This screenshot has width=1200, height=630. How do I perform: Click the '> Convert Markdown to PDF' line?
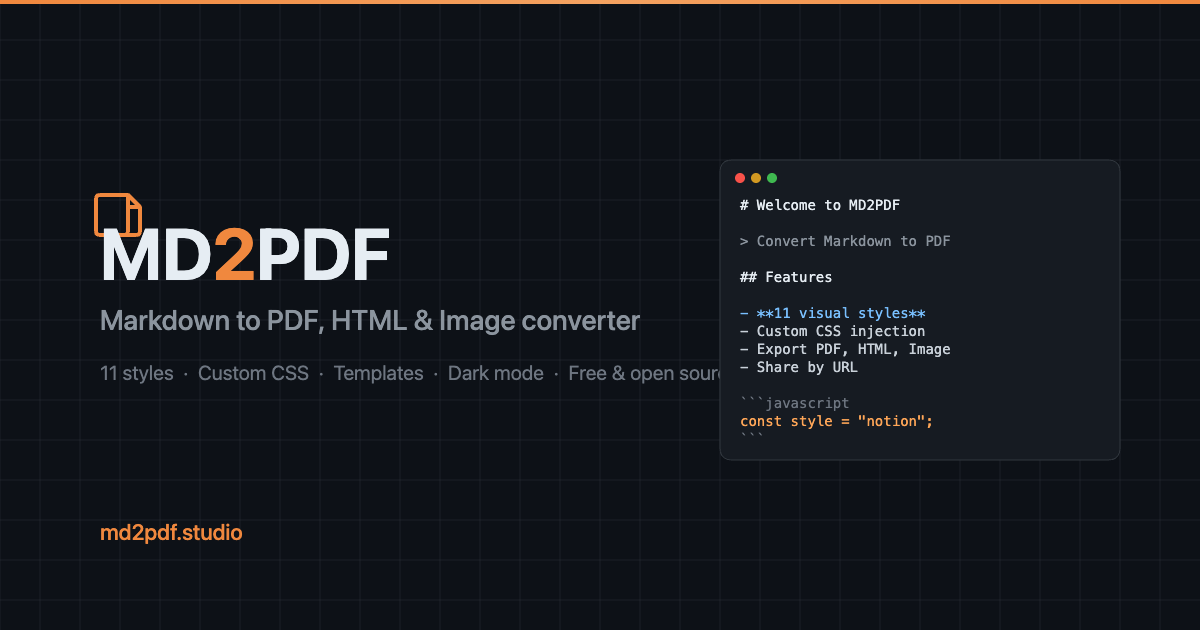coord(846,241)
